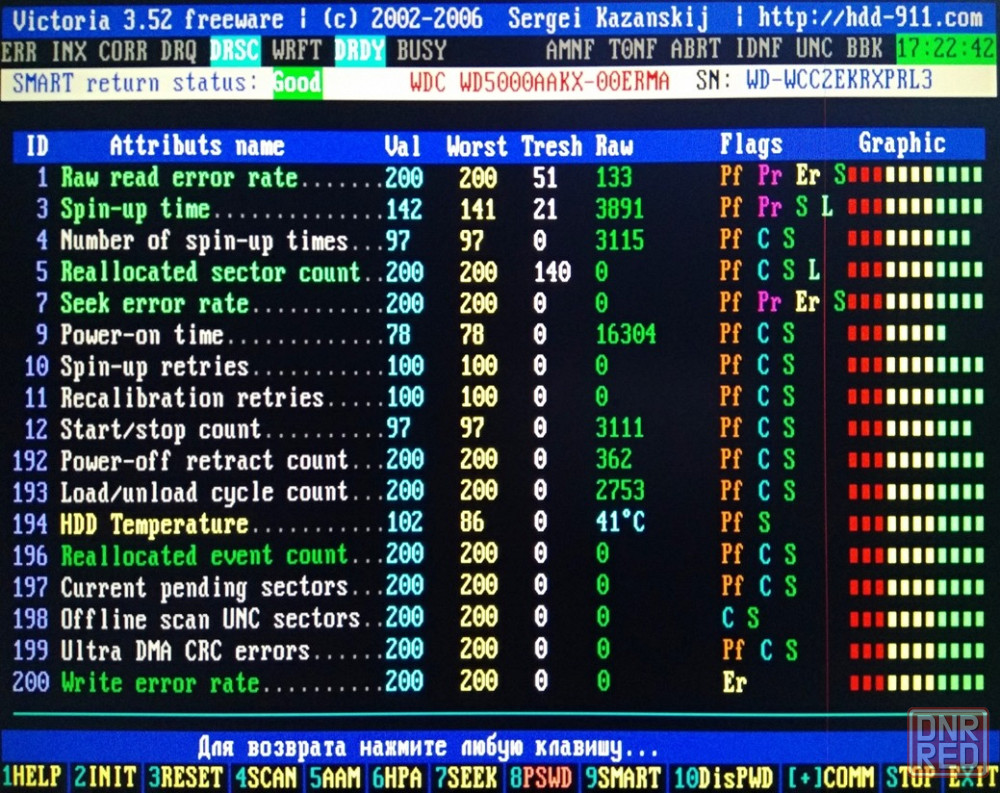
Task: Click the highlighted DRDY status indicator
Action: click(x=359, y=50)
